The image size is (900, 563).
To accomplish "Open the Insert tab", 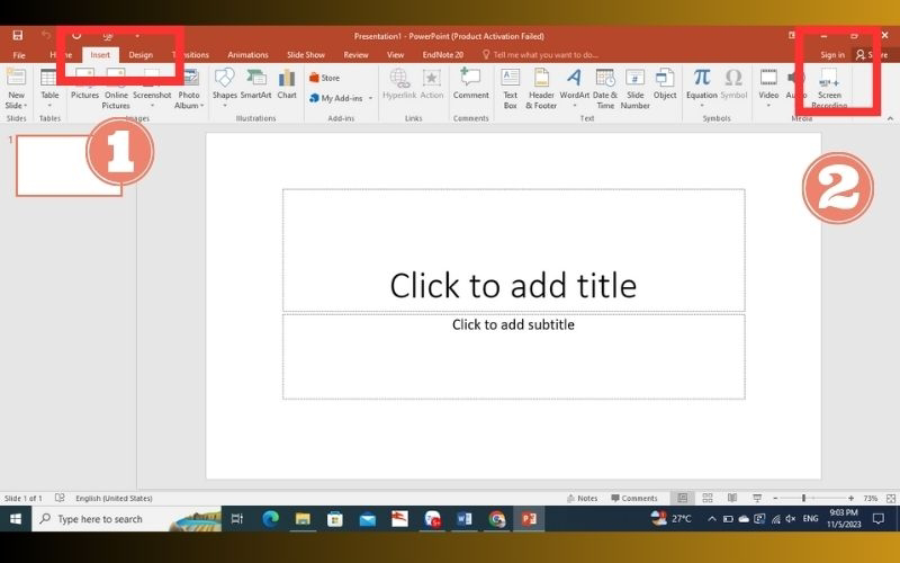I will (100, 55).
